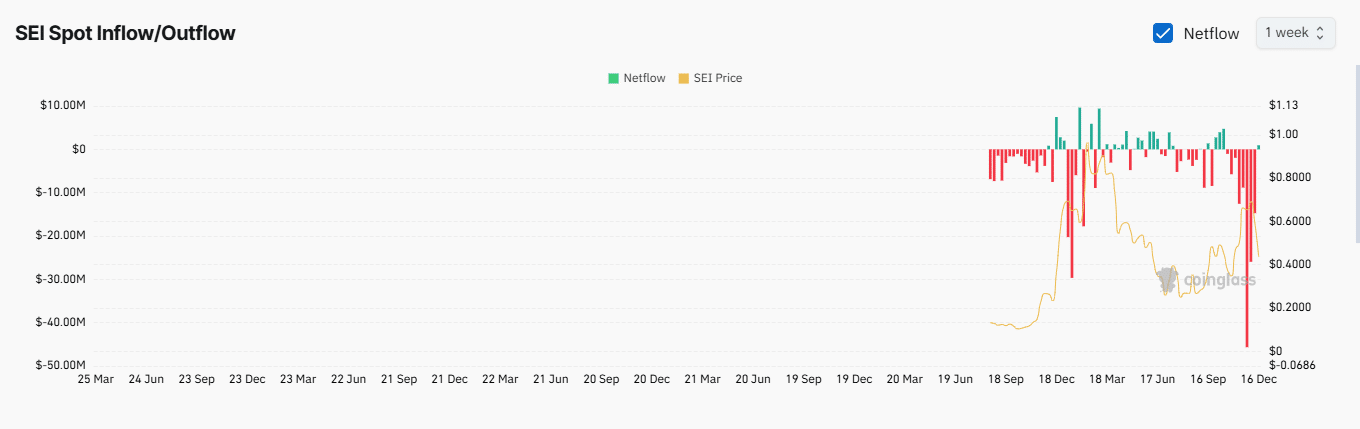Open the 1 week timeframe dropdown

[x=1295, y=33]
